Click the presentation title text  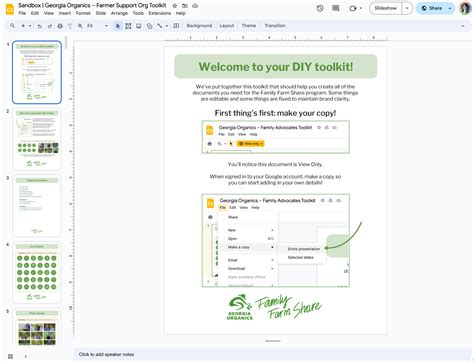click(x=92, y=5)
